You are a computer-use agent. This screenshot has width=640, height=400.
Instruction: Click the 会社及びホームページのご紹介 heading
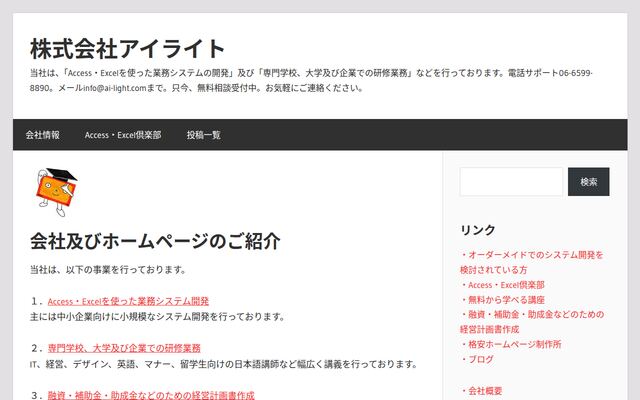click(155, 241)
